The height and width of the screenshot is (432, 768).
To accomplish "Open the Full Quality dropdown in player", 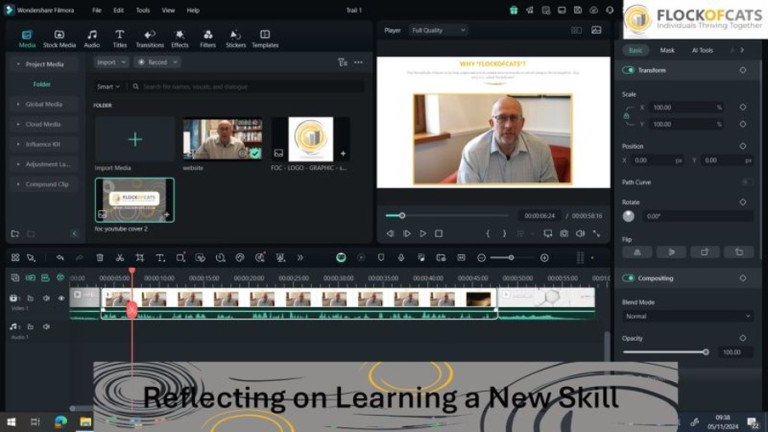I will click(x=438, y=30).
